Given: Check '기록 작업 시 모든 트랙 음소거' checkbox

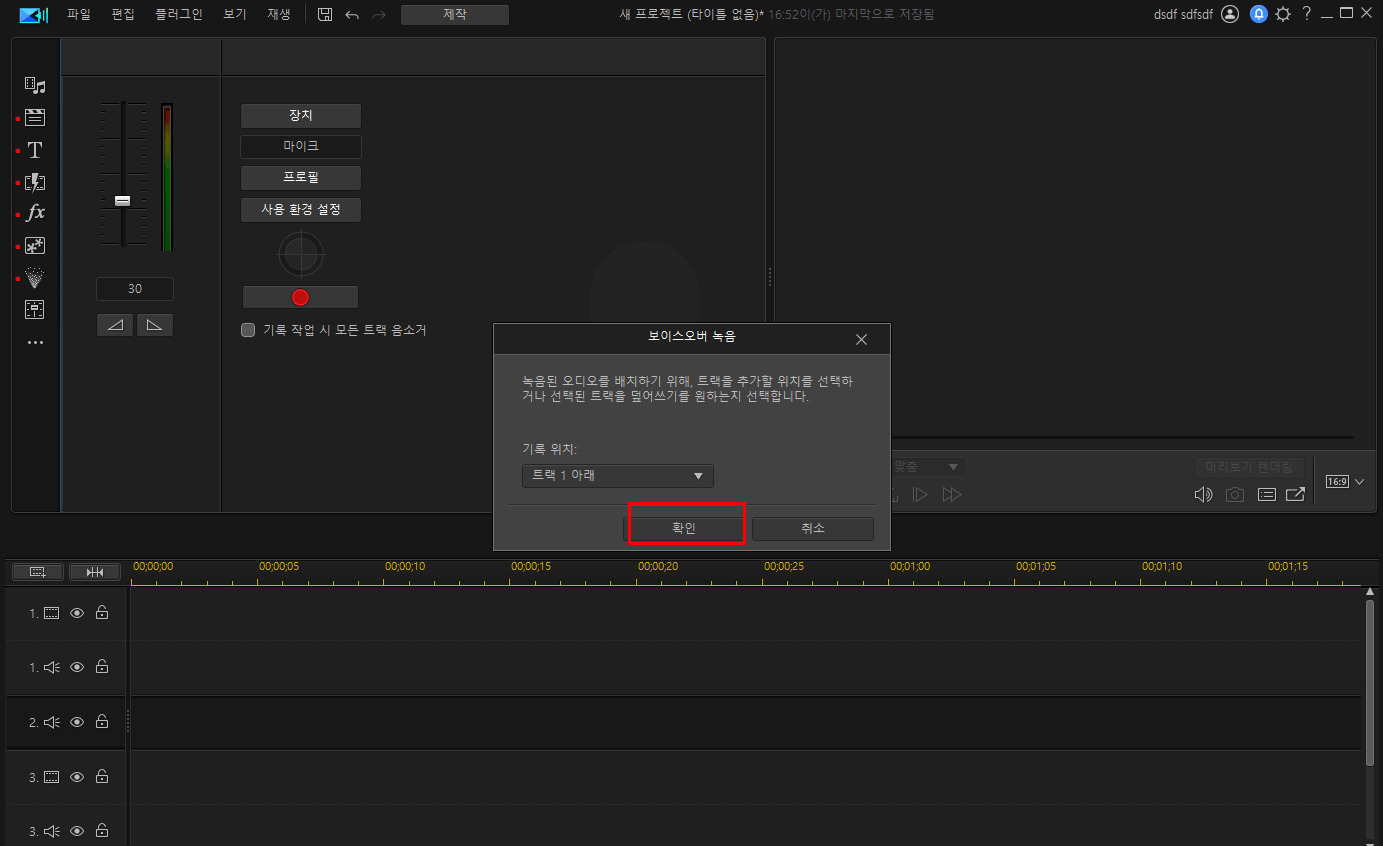Looking at the screenshot, I should click(248, 330).
